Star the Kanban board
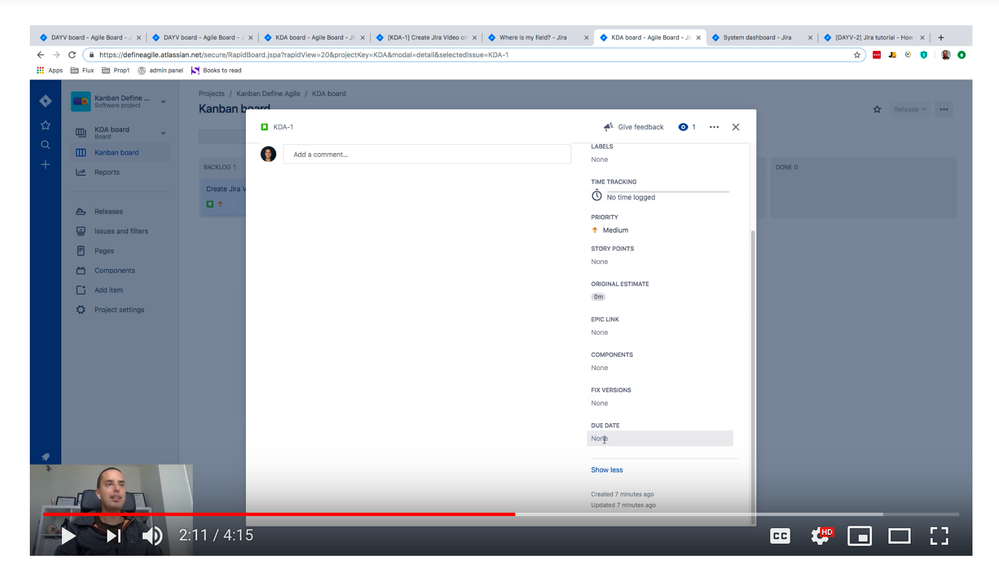The width and height of the screenshot is (999, 569). (877, 110)
